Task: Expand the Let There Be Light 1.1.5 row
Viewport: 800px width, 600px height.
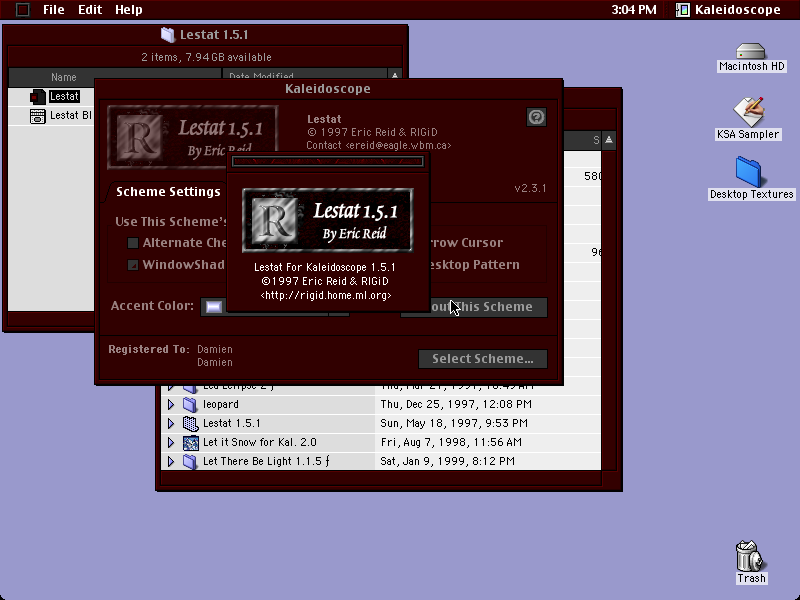Action: (x=171, y=461)
